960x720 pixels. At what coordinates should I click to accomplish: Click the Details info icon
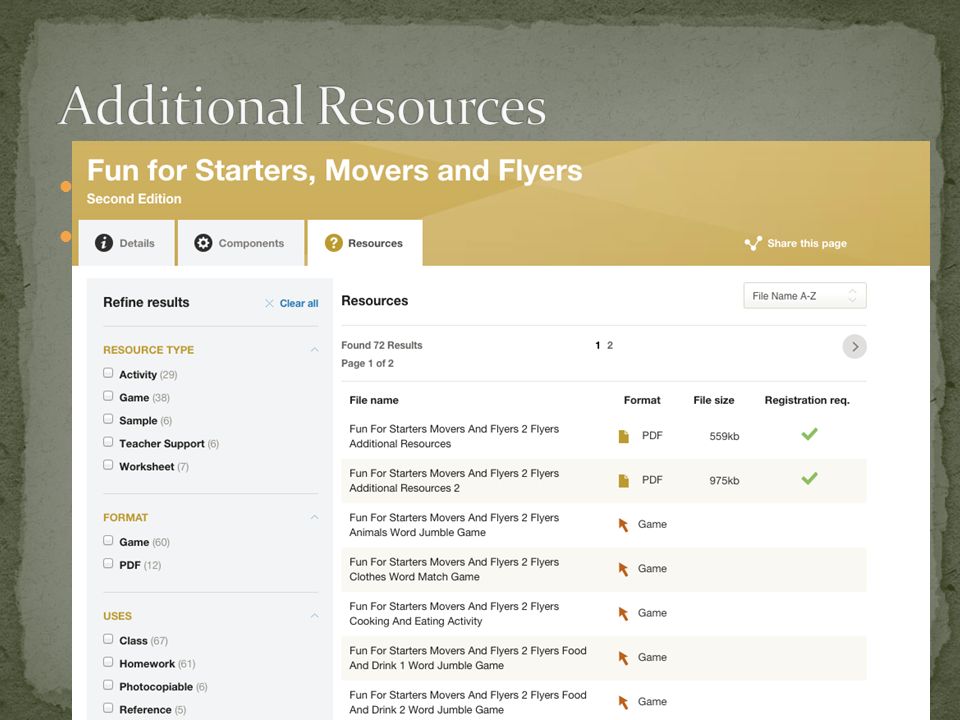[104, 243]
